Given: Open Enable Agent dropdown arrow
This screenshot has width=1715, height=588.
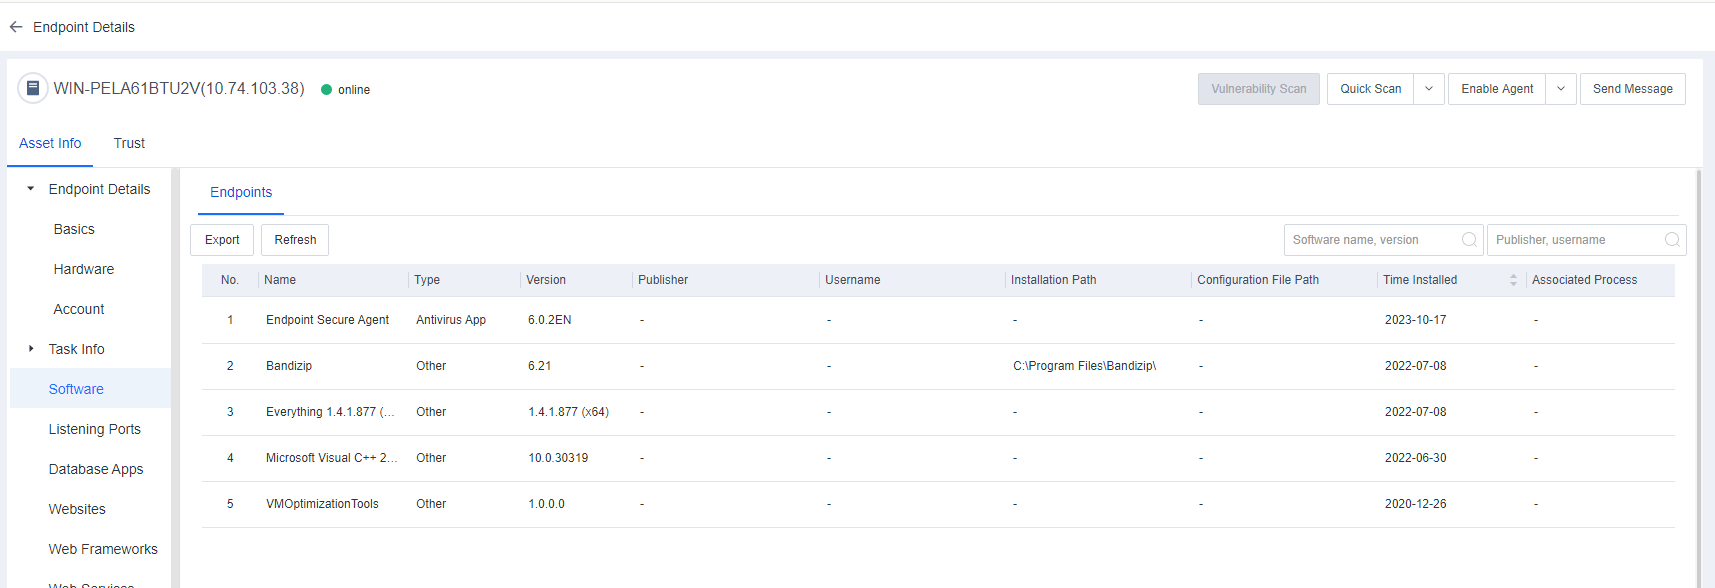Looking at the screenshot, I should pyautogui.click(x=1561, y=89).
